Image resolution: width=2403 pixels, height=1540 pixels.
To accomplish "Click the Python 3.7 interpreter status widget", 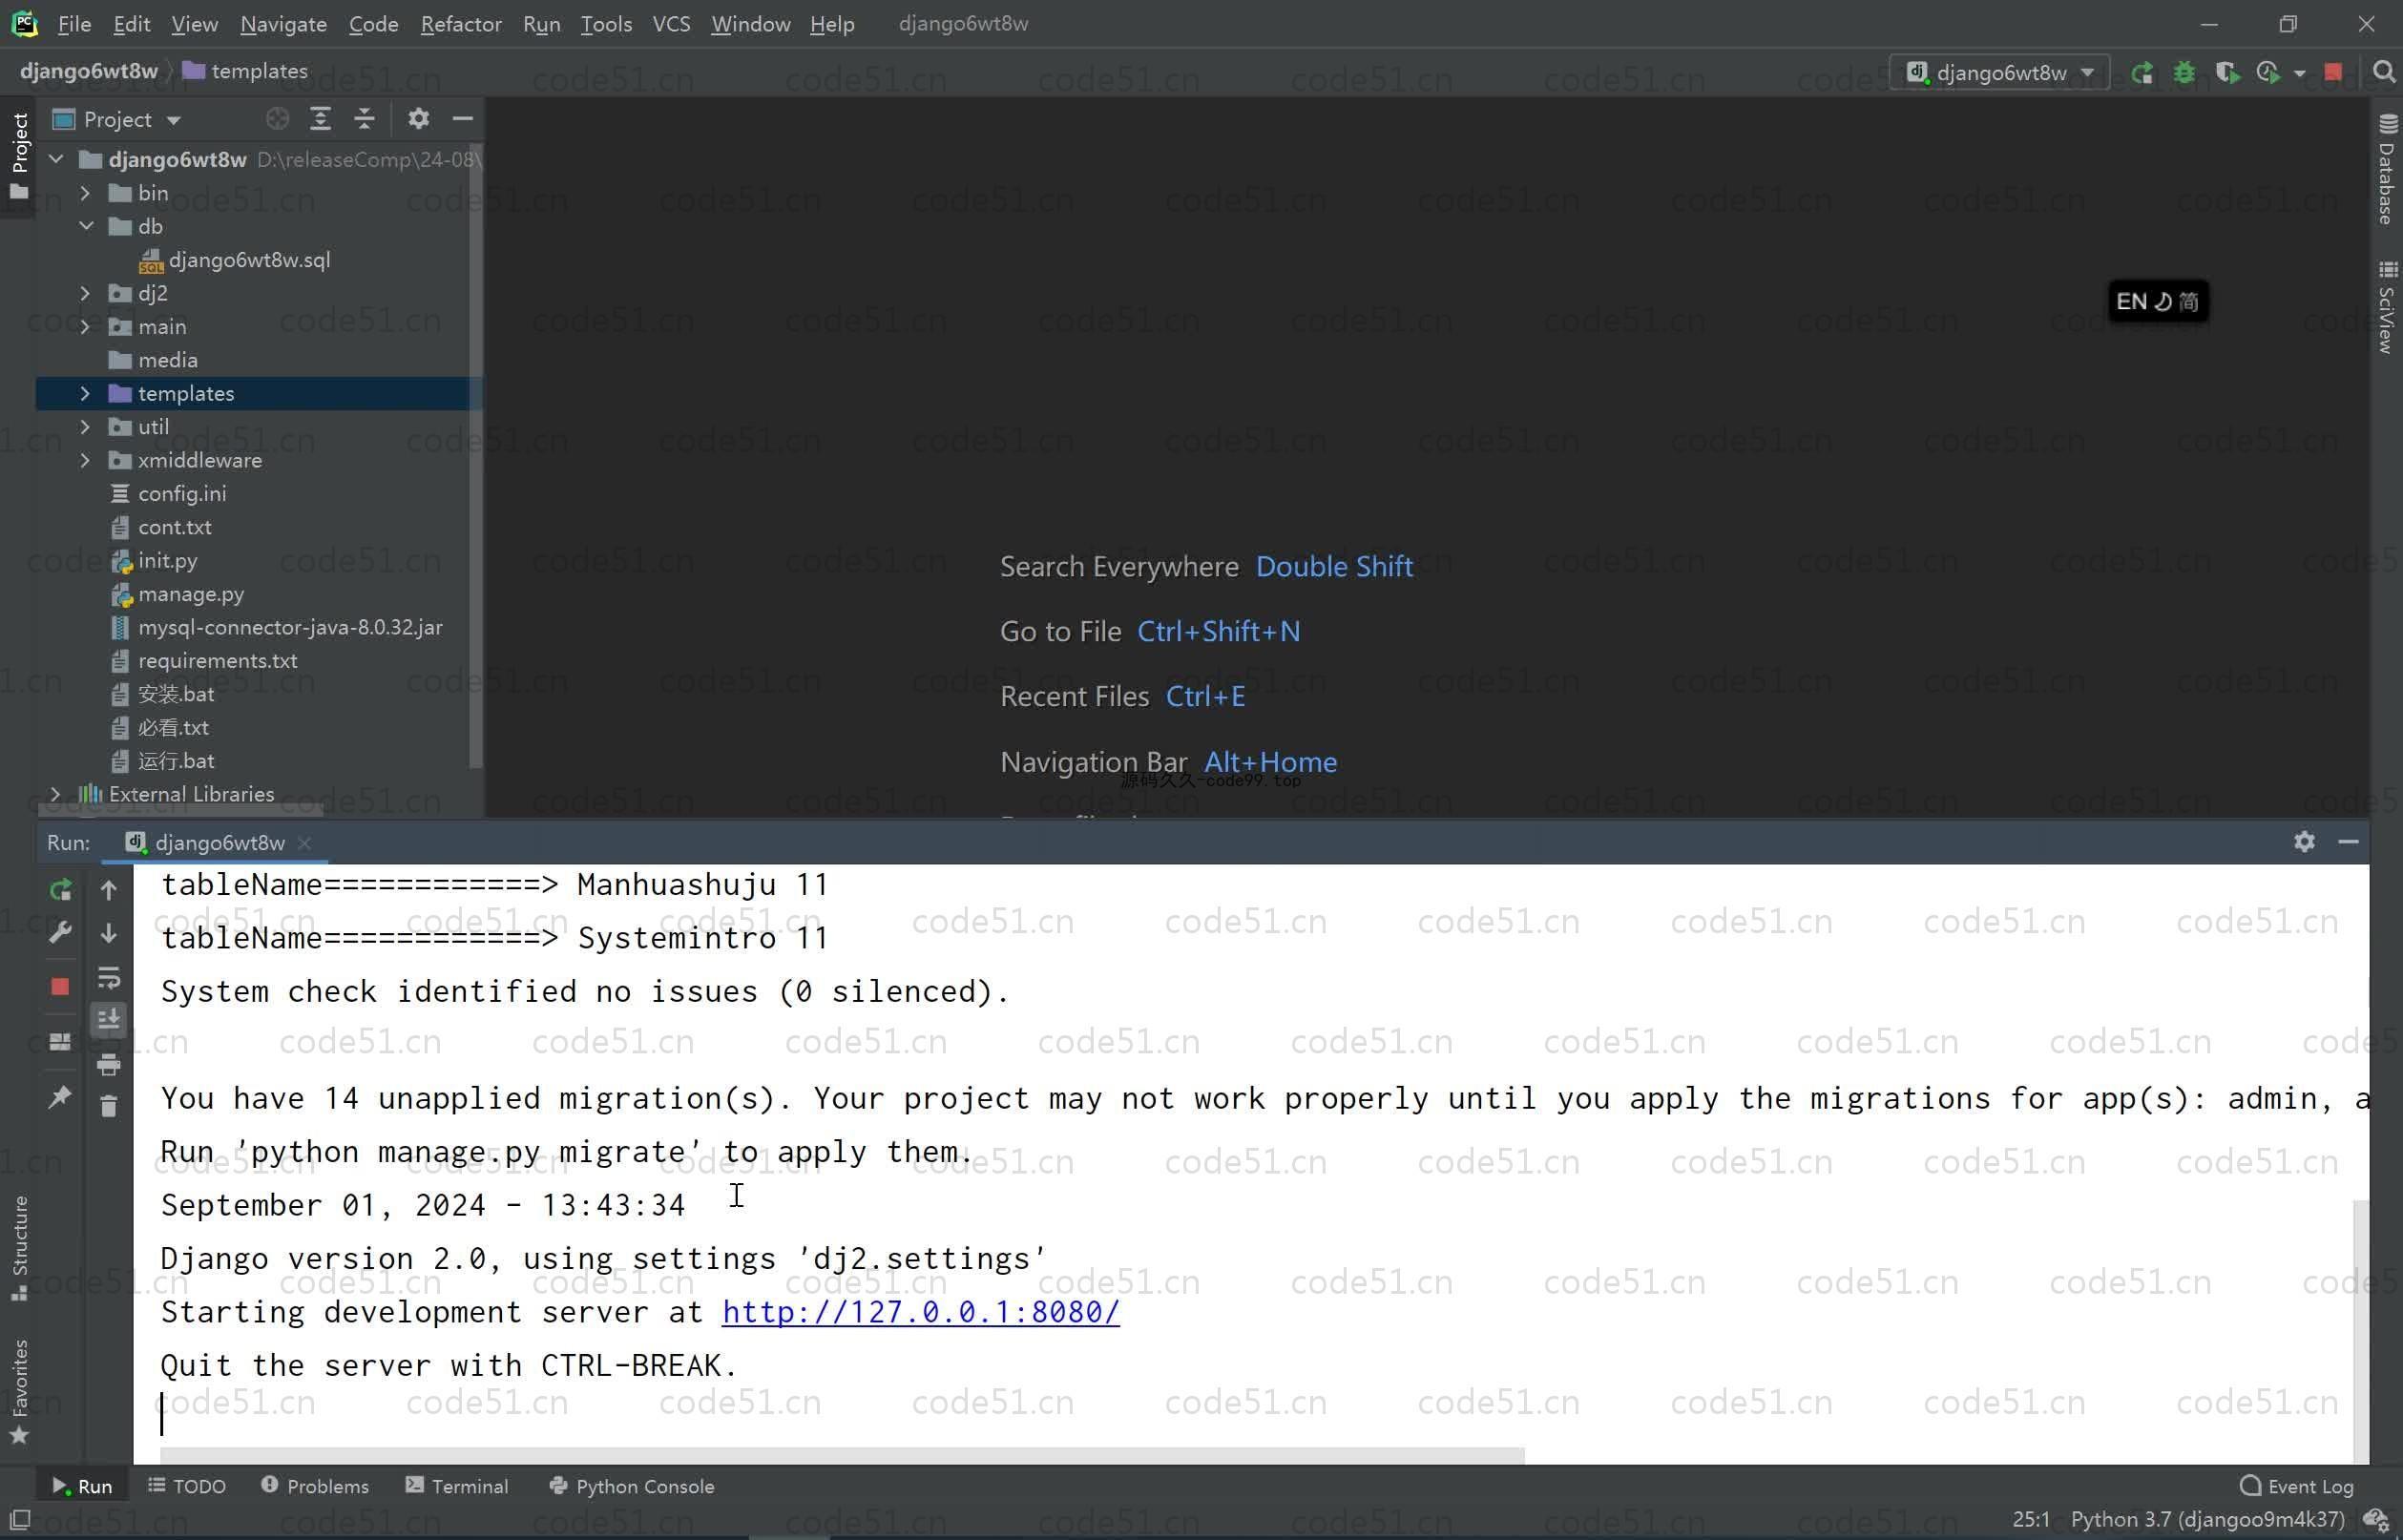I will click(x=2207, y=1520).
